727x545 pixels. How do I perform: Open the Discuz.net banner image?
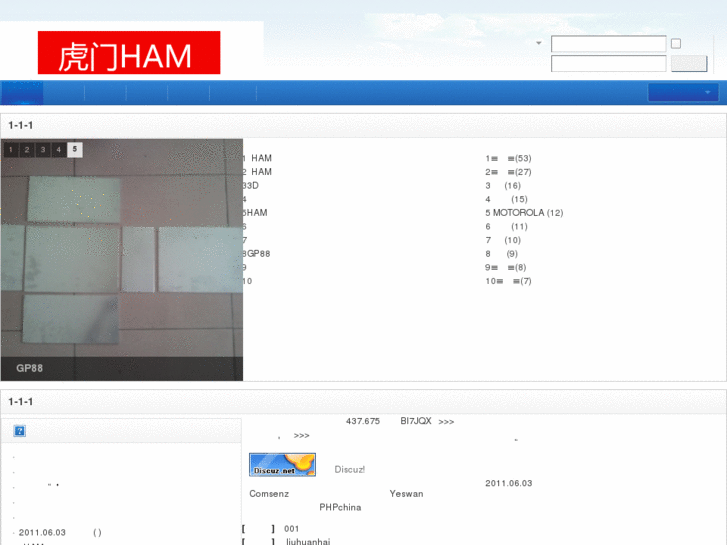(x=282, y=465)
